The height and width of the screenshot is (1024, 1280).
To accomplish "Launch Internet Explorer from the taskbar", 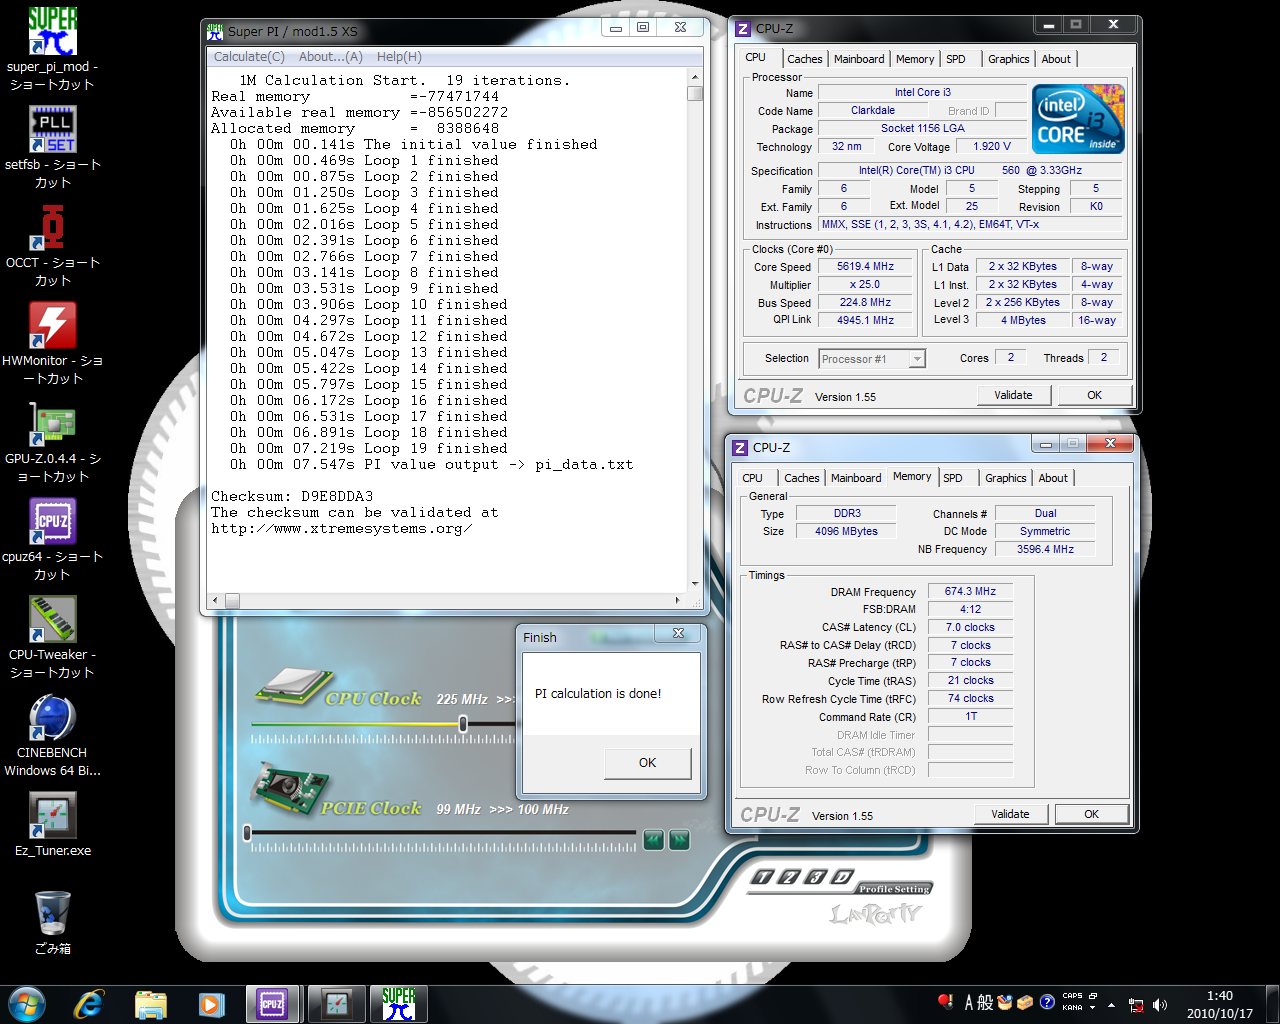I will tap(89, 1004).
